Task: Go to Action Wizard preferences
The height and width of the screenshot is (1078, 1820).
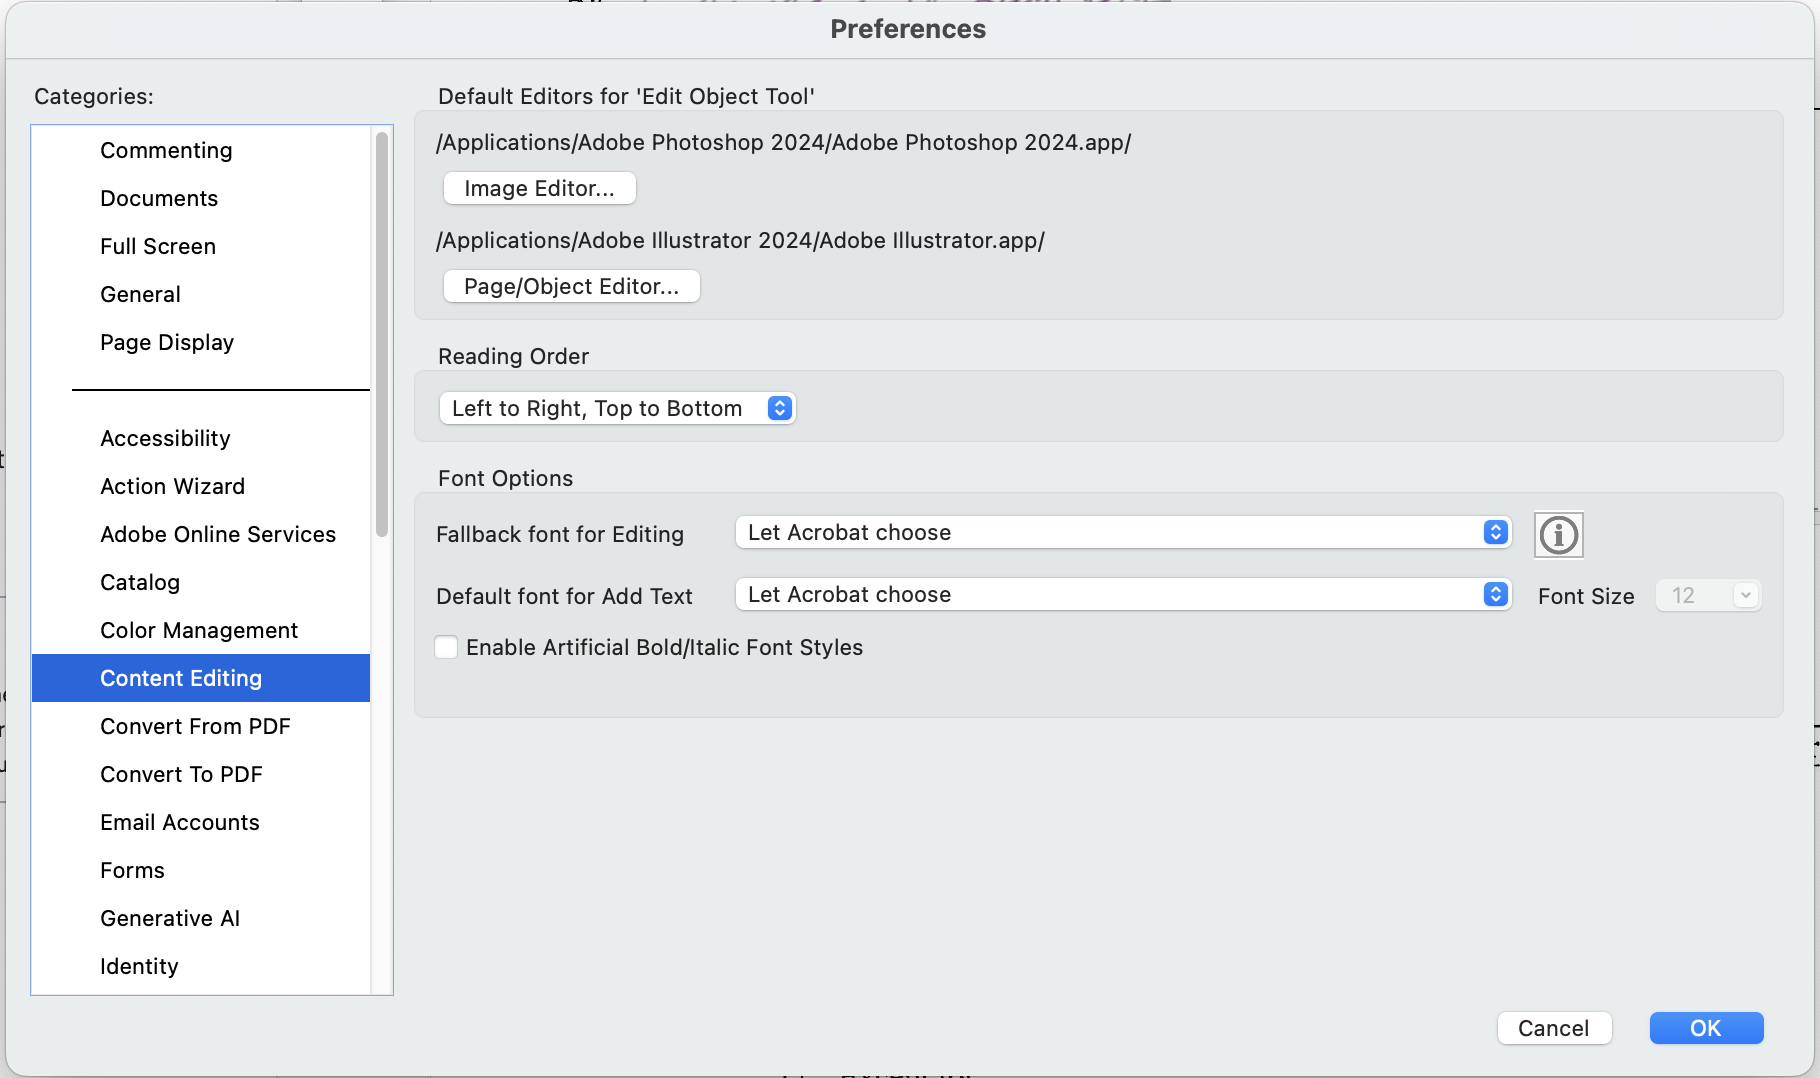Action: [x=172, y=486]
